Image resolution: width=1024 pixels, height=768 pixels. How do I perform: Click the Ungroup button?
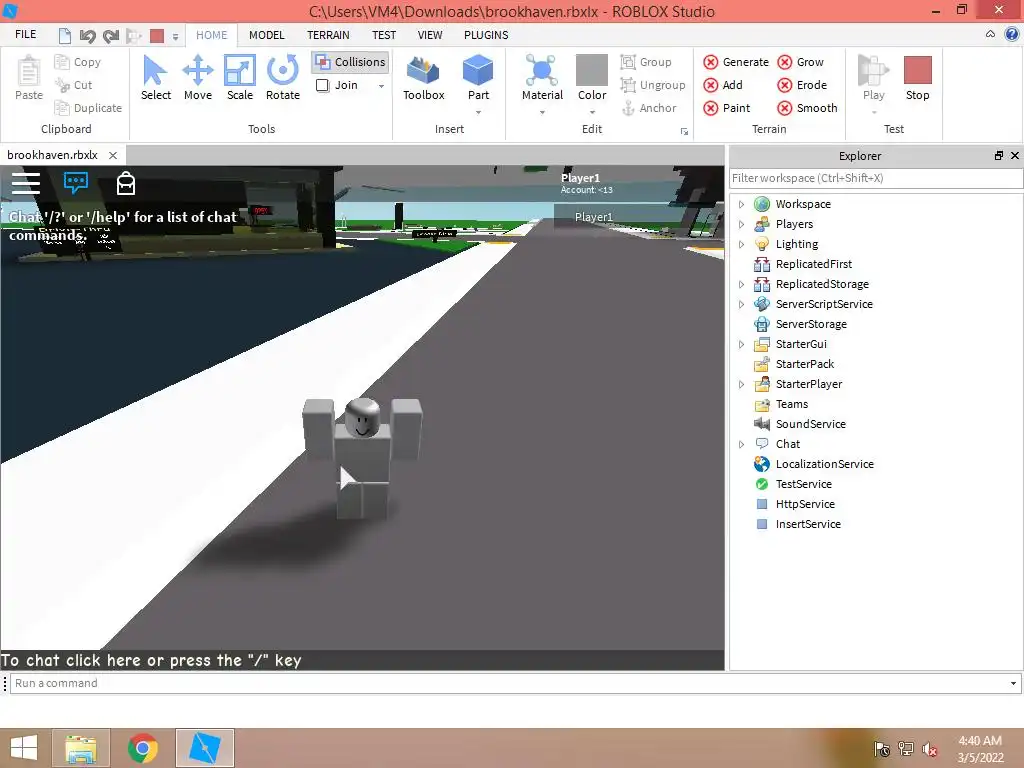pos(653,85)
